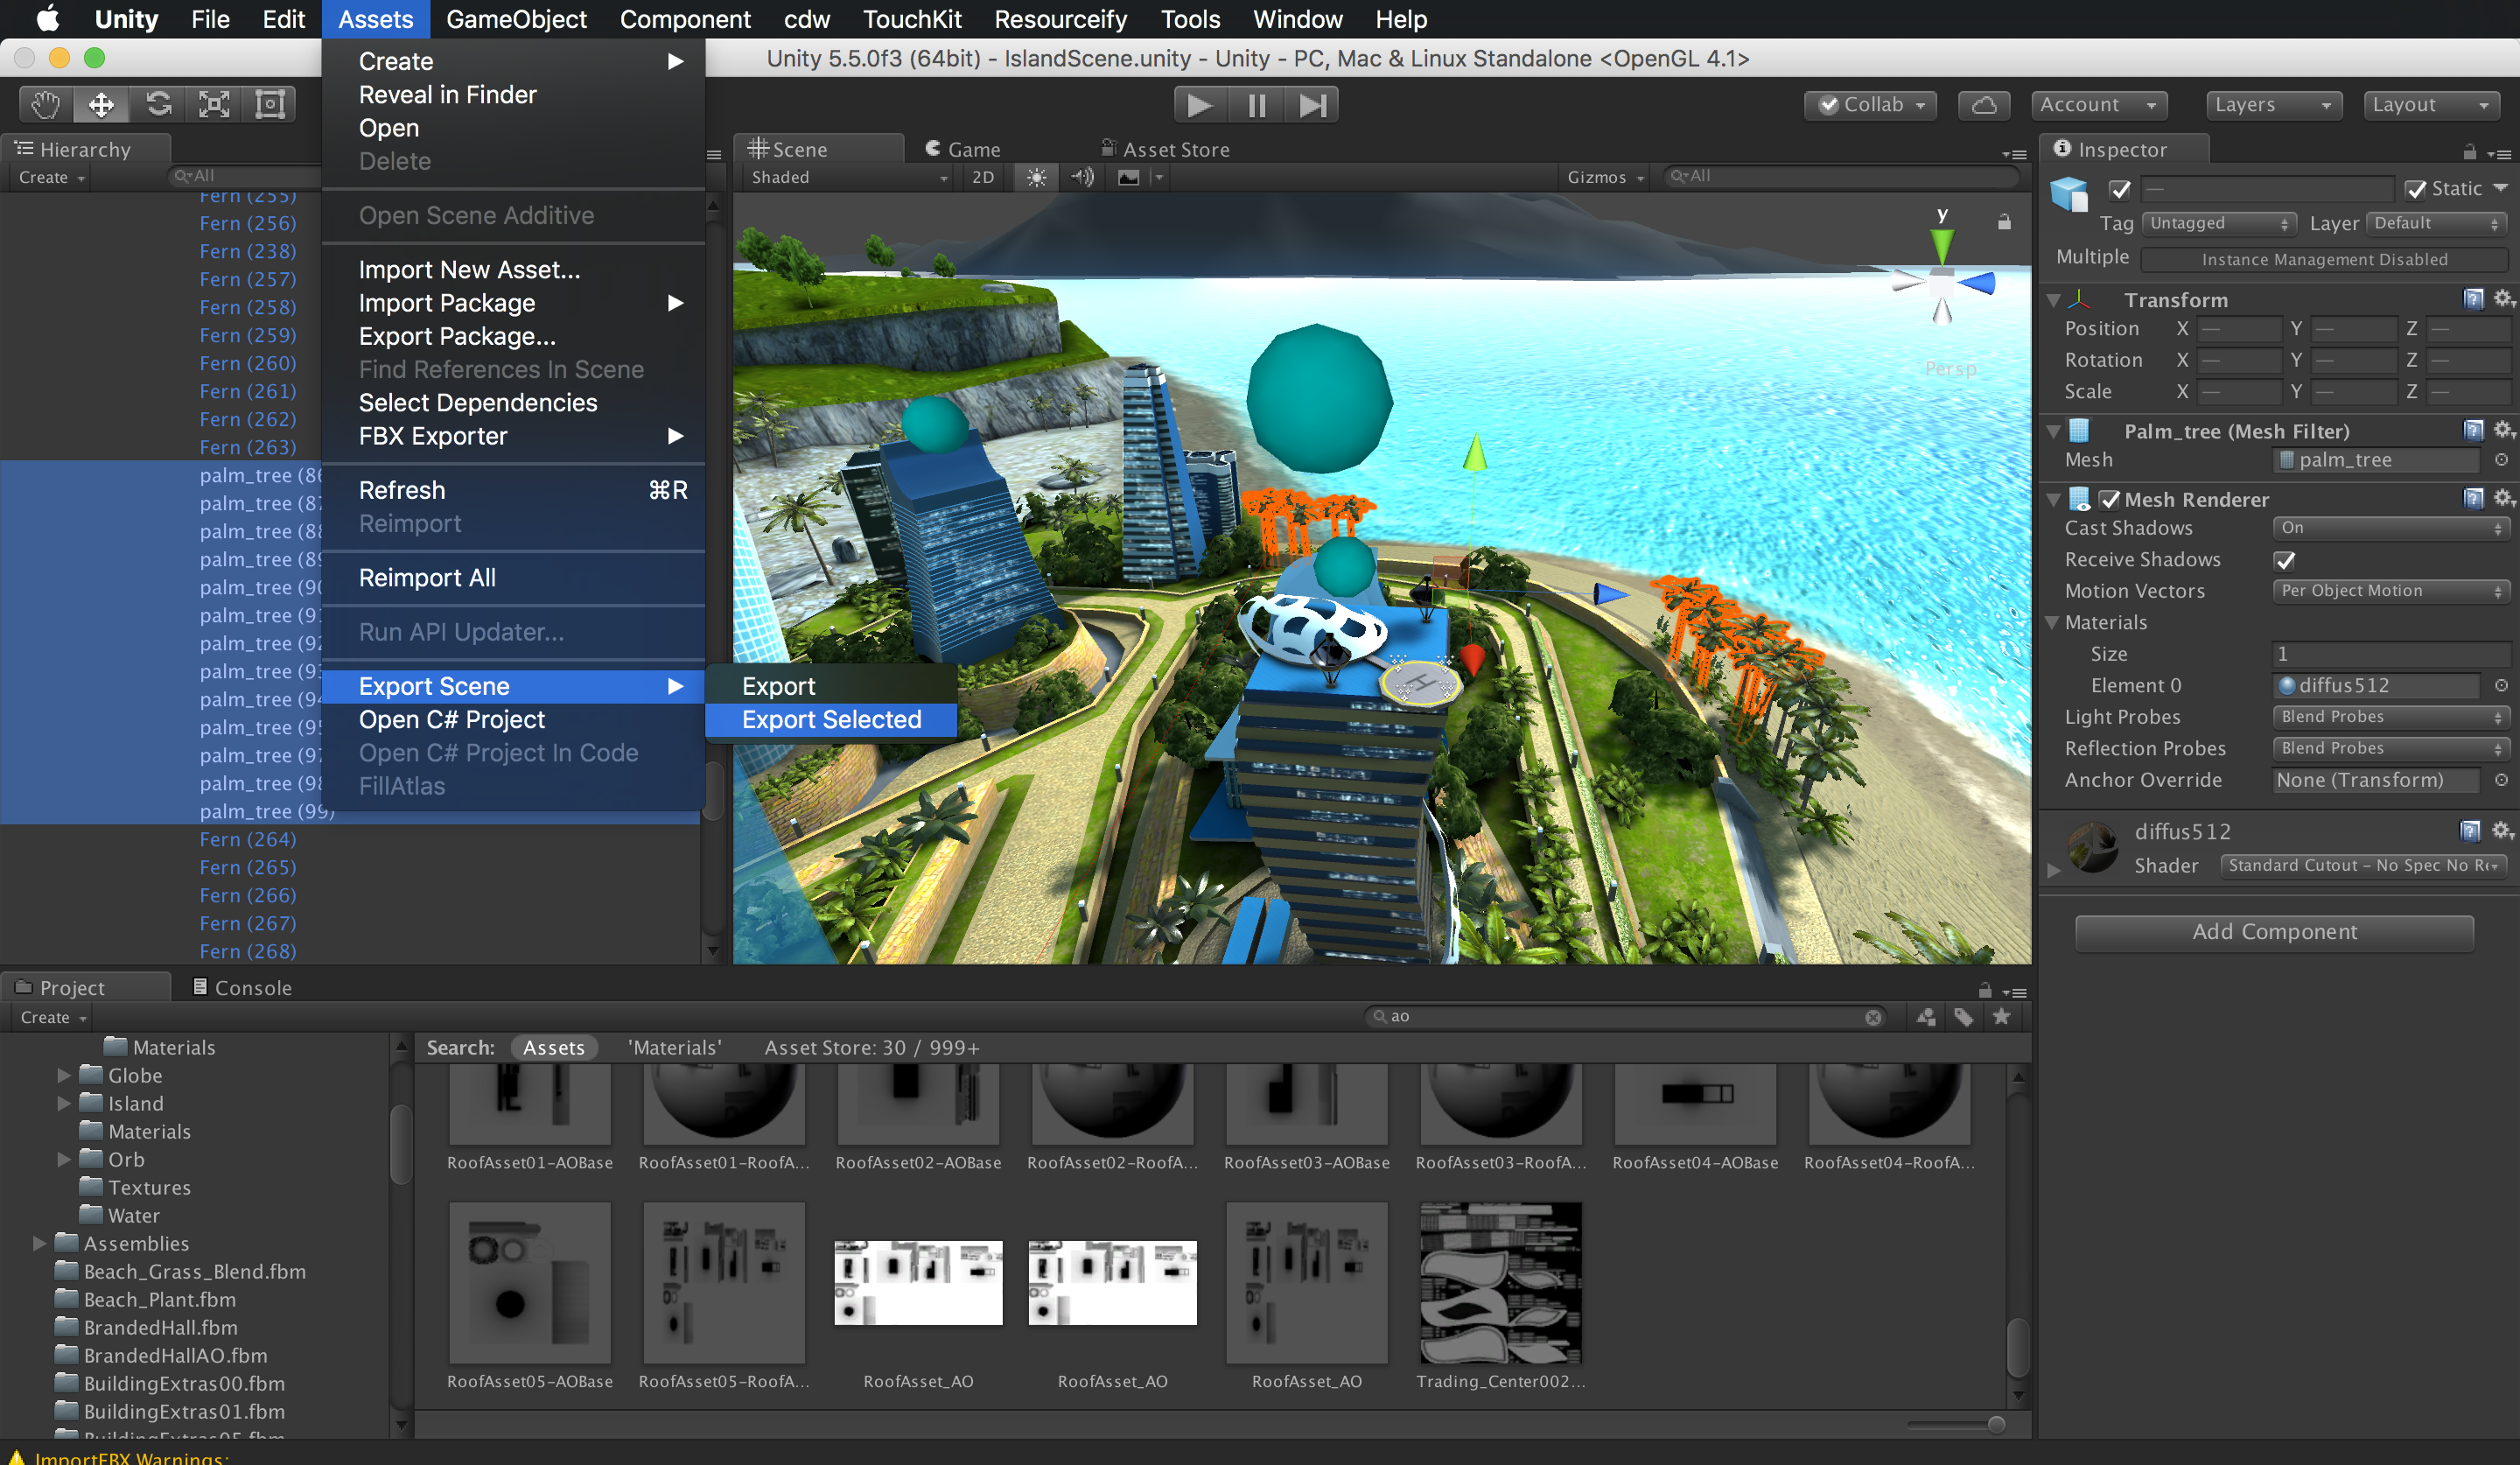Open the cloud services icon

1984,105
